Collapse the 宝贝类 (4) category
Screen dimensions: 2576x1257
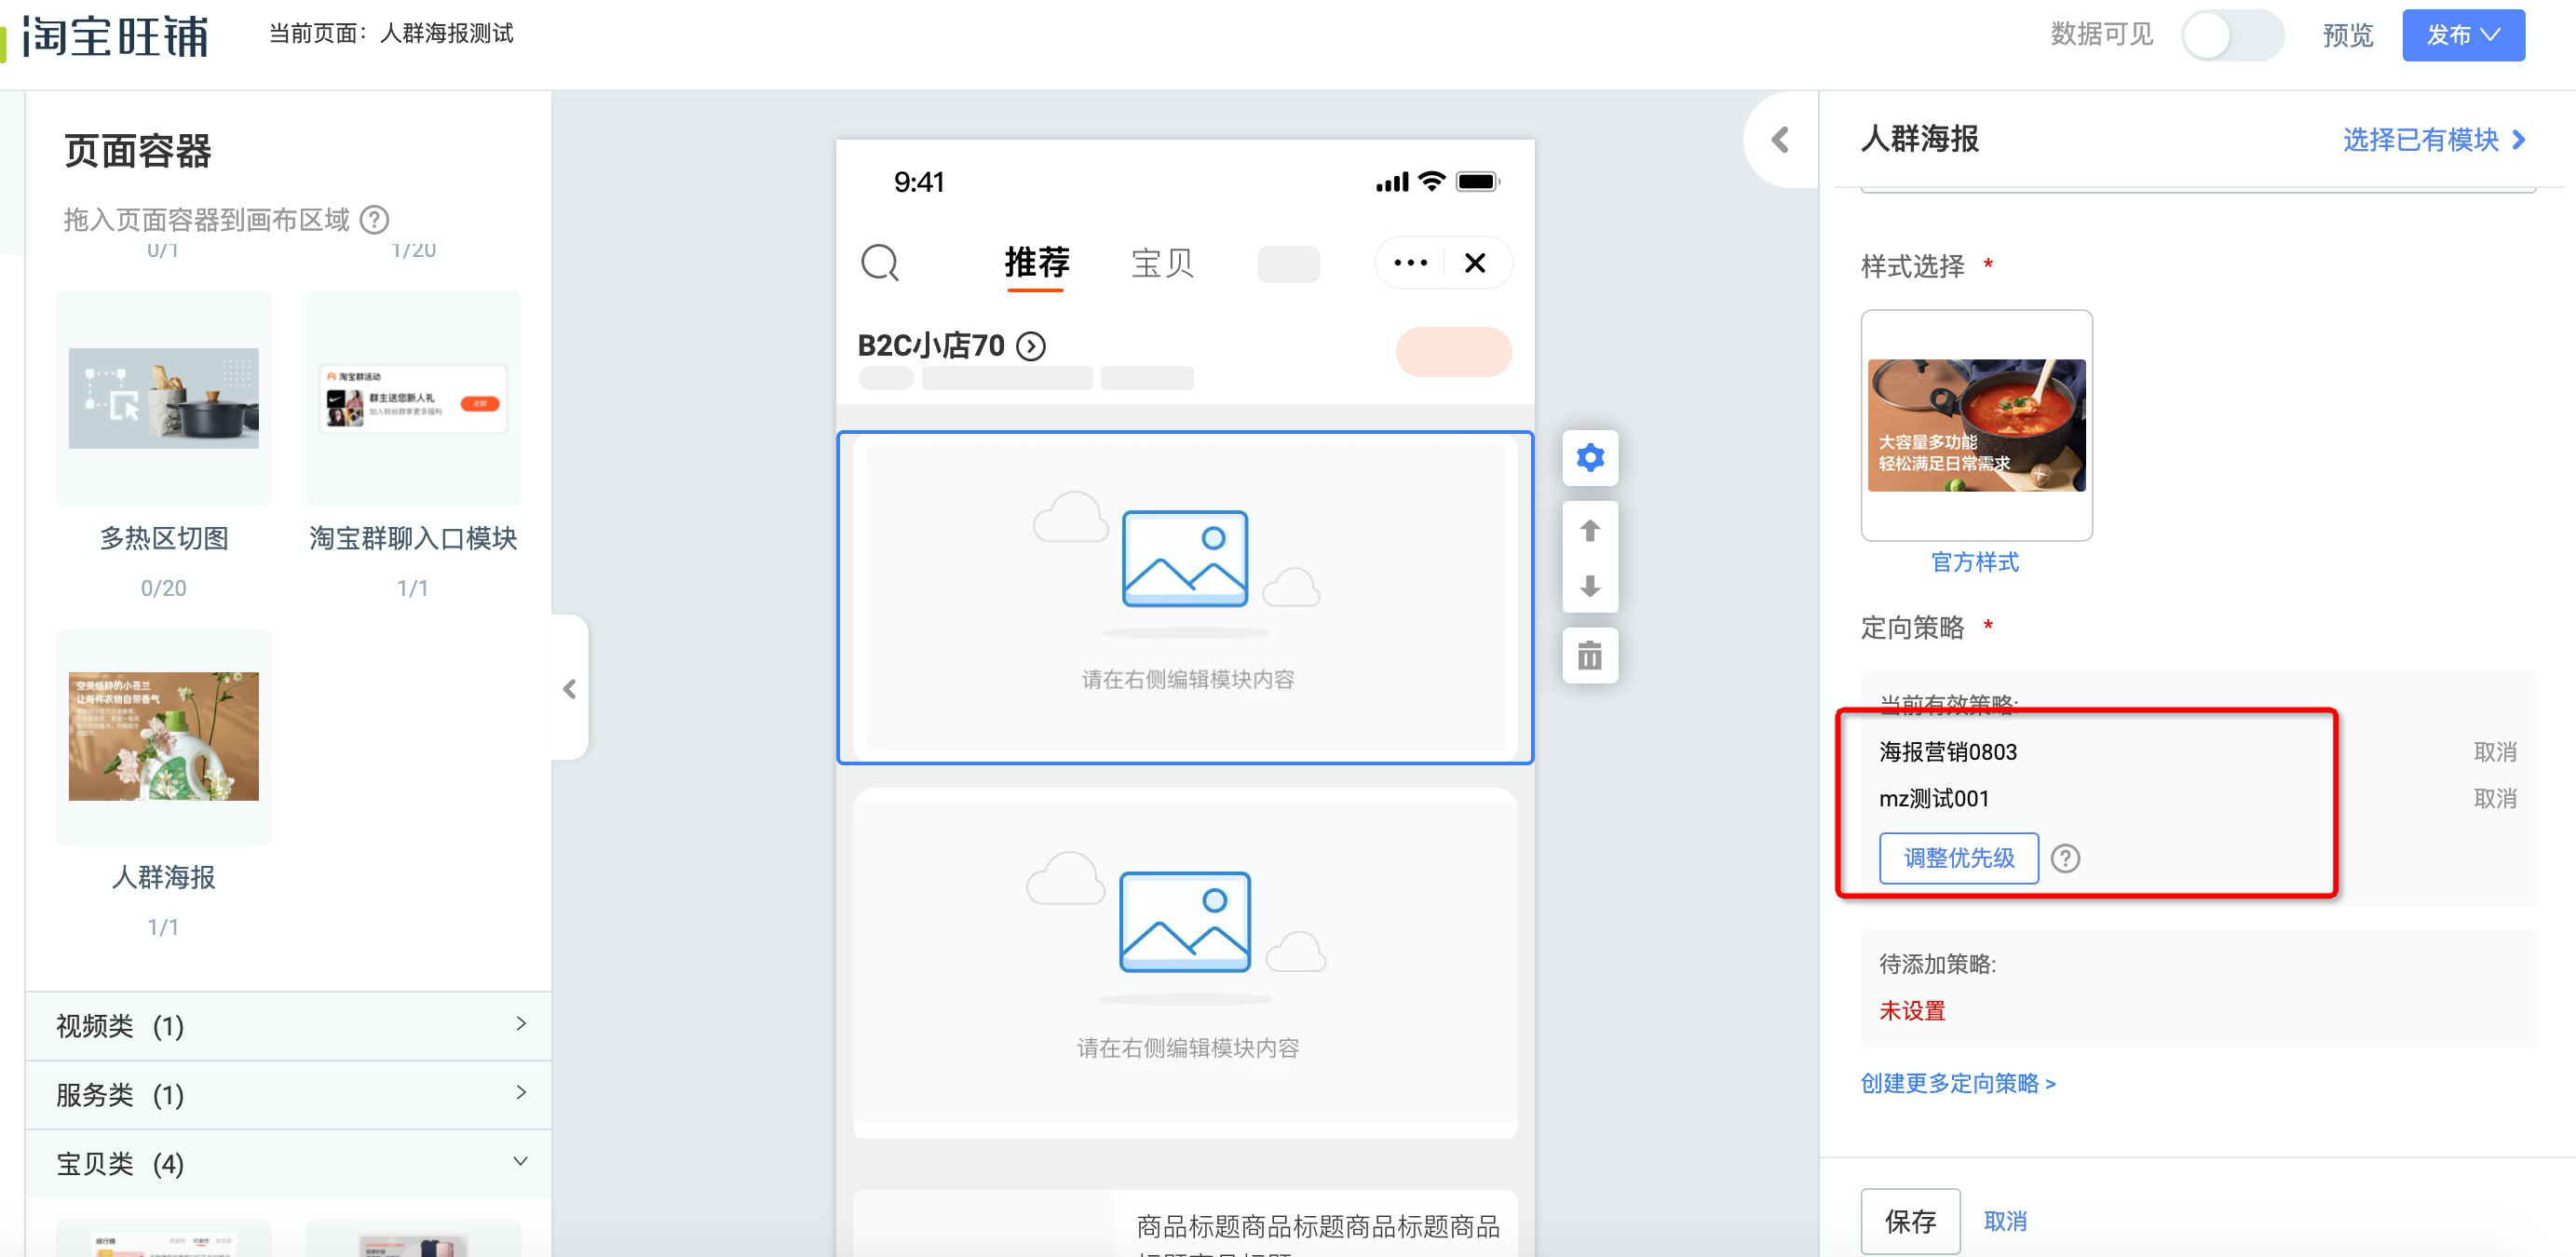289,1163
